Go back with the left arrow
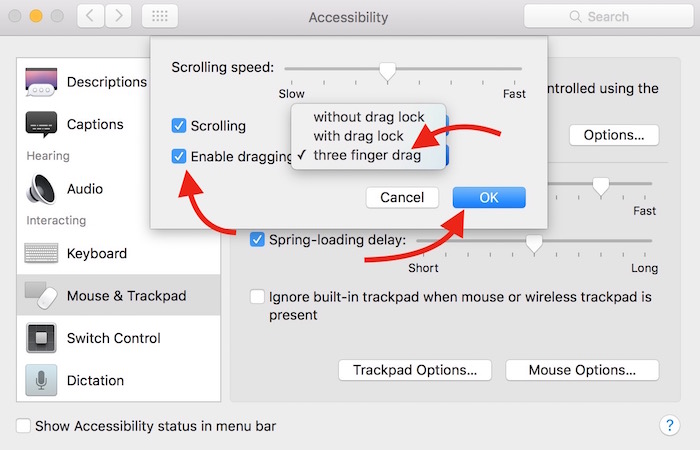 tap(91, 17)
